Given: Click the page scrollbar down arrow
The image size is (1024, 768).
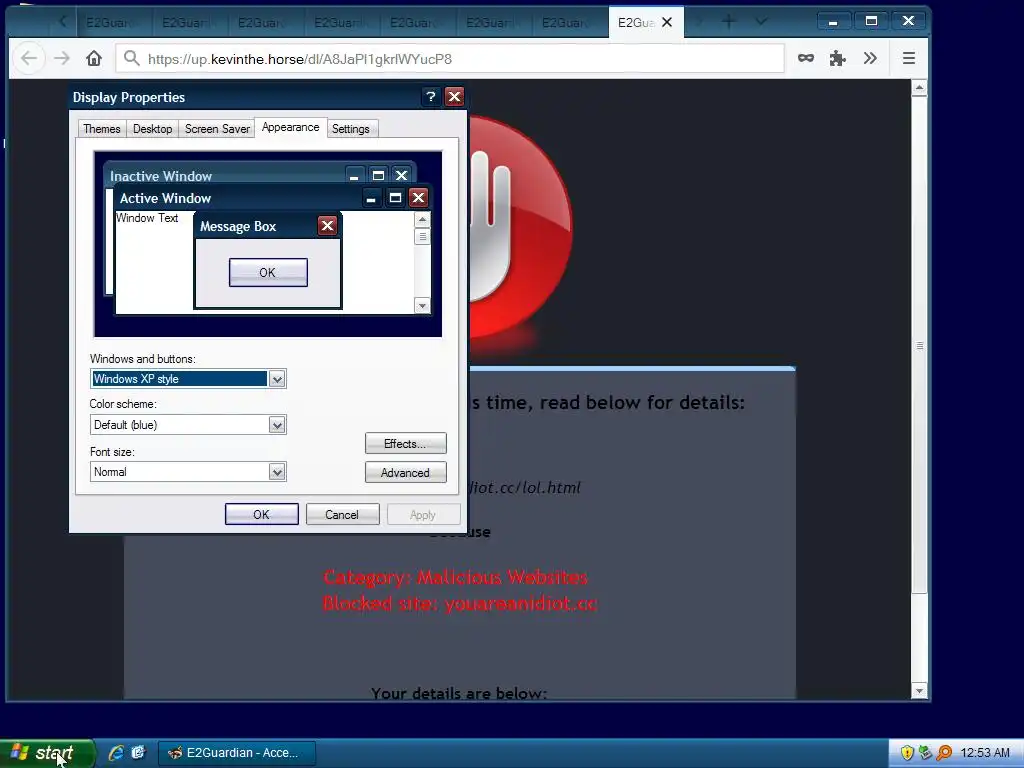Looking at the screenshot, I should 919,691.
